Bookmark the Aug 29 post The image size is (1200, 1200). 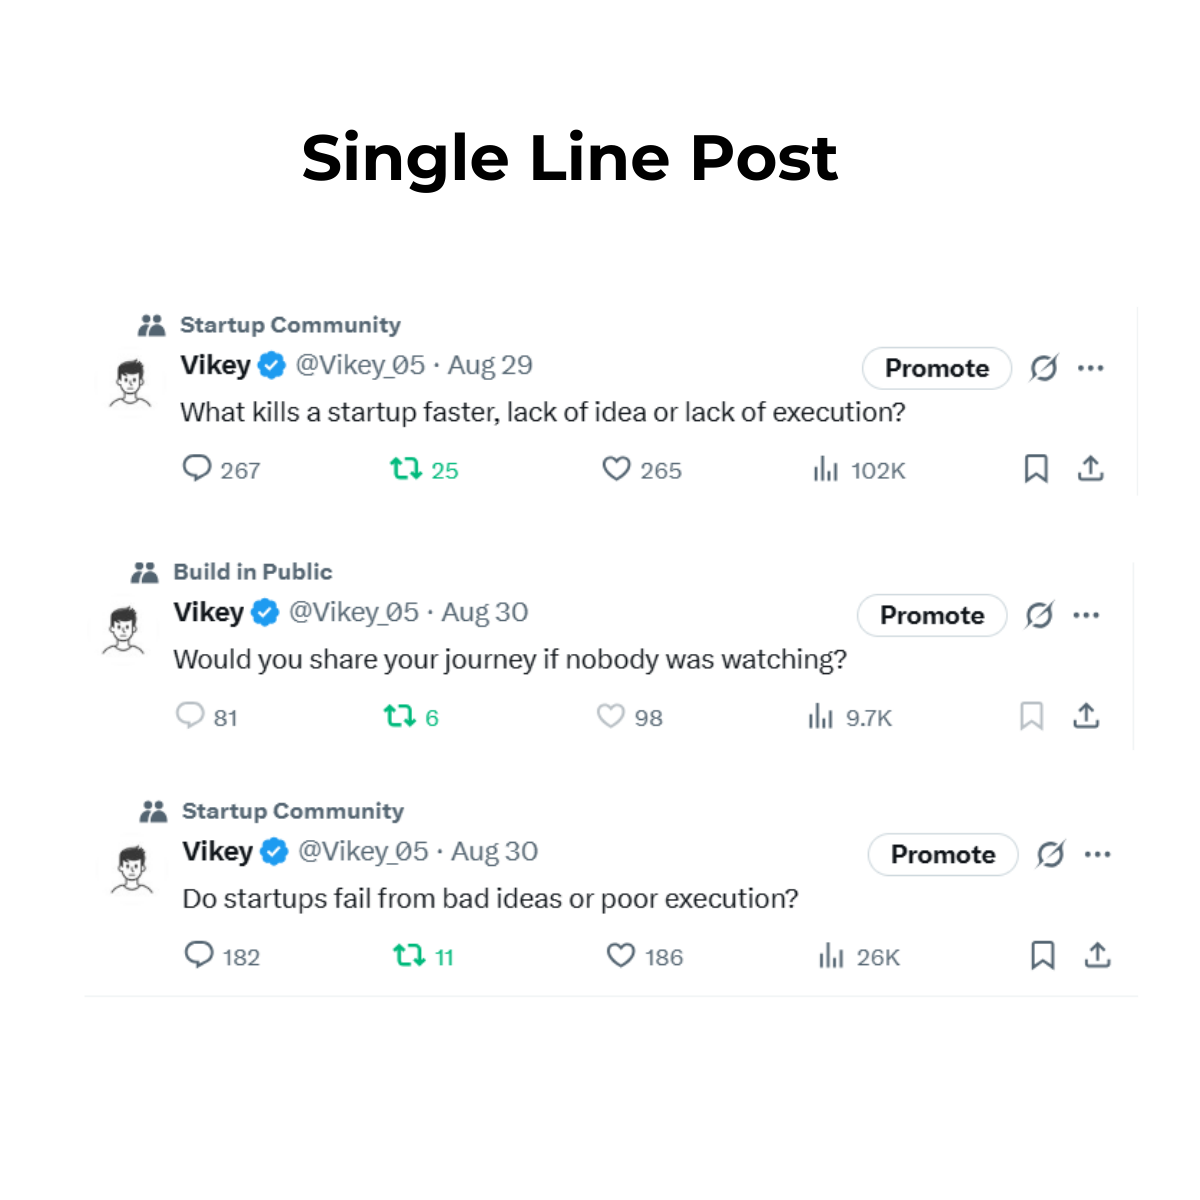tap(1036, 469)
